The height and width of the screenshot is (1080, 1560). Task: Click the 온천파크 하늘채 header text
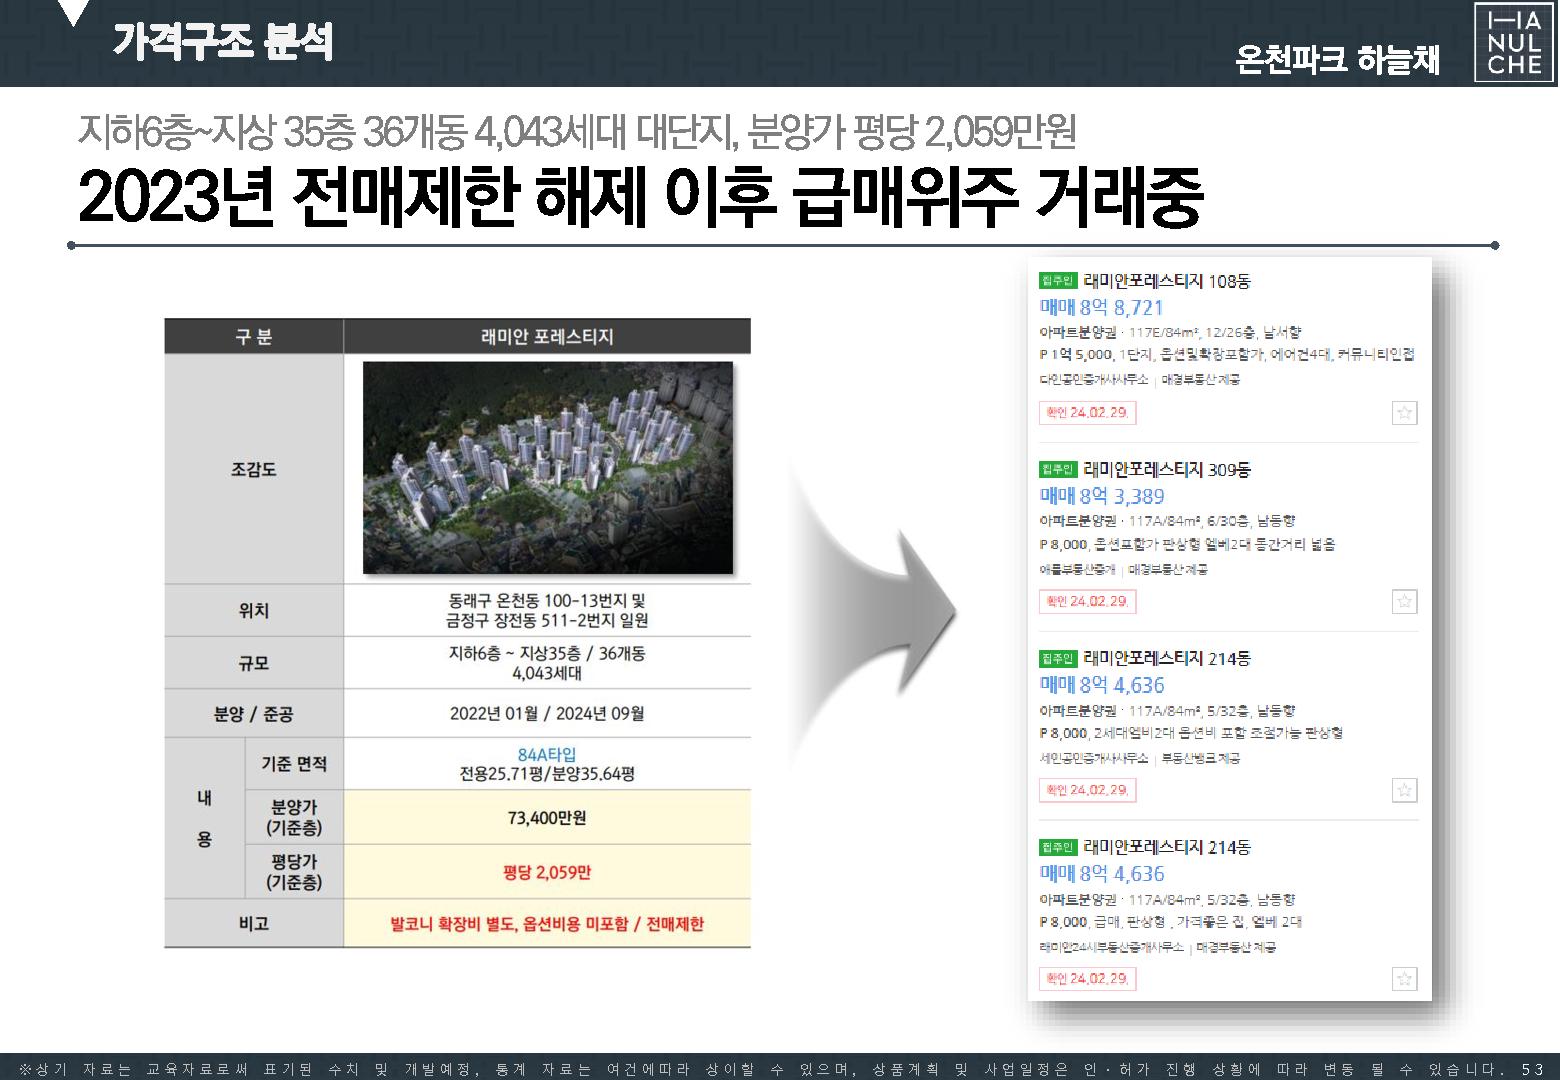coord(1337,60)
